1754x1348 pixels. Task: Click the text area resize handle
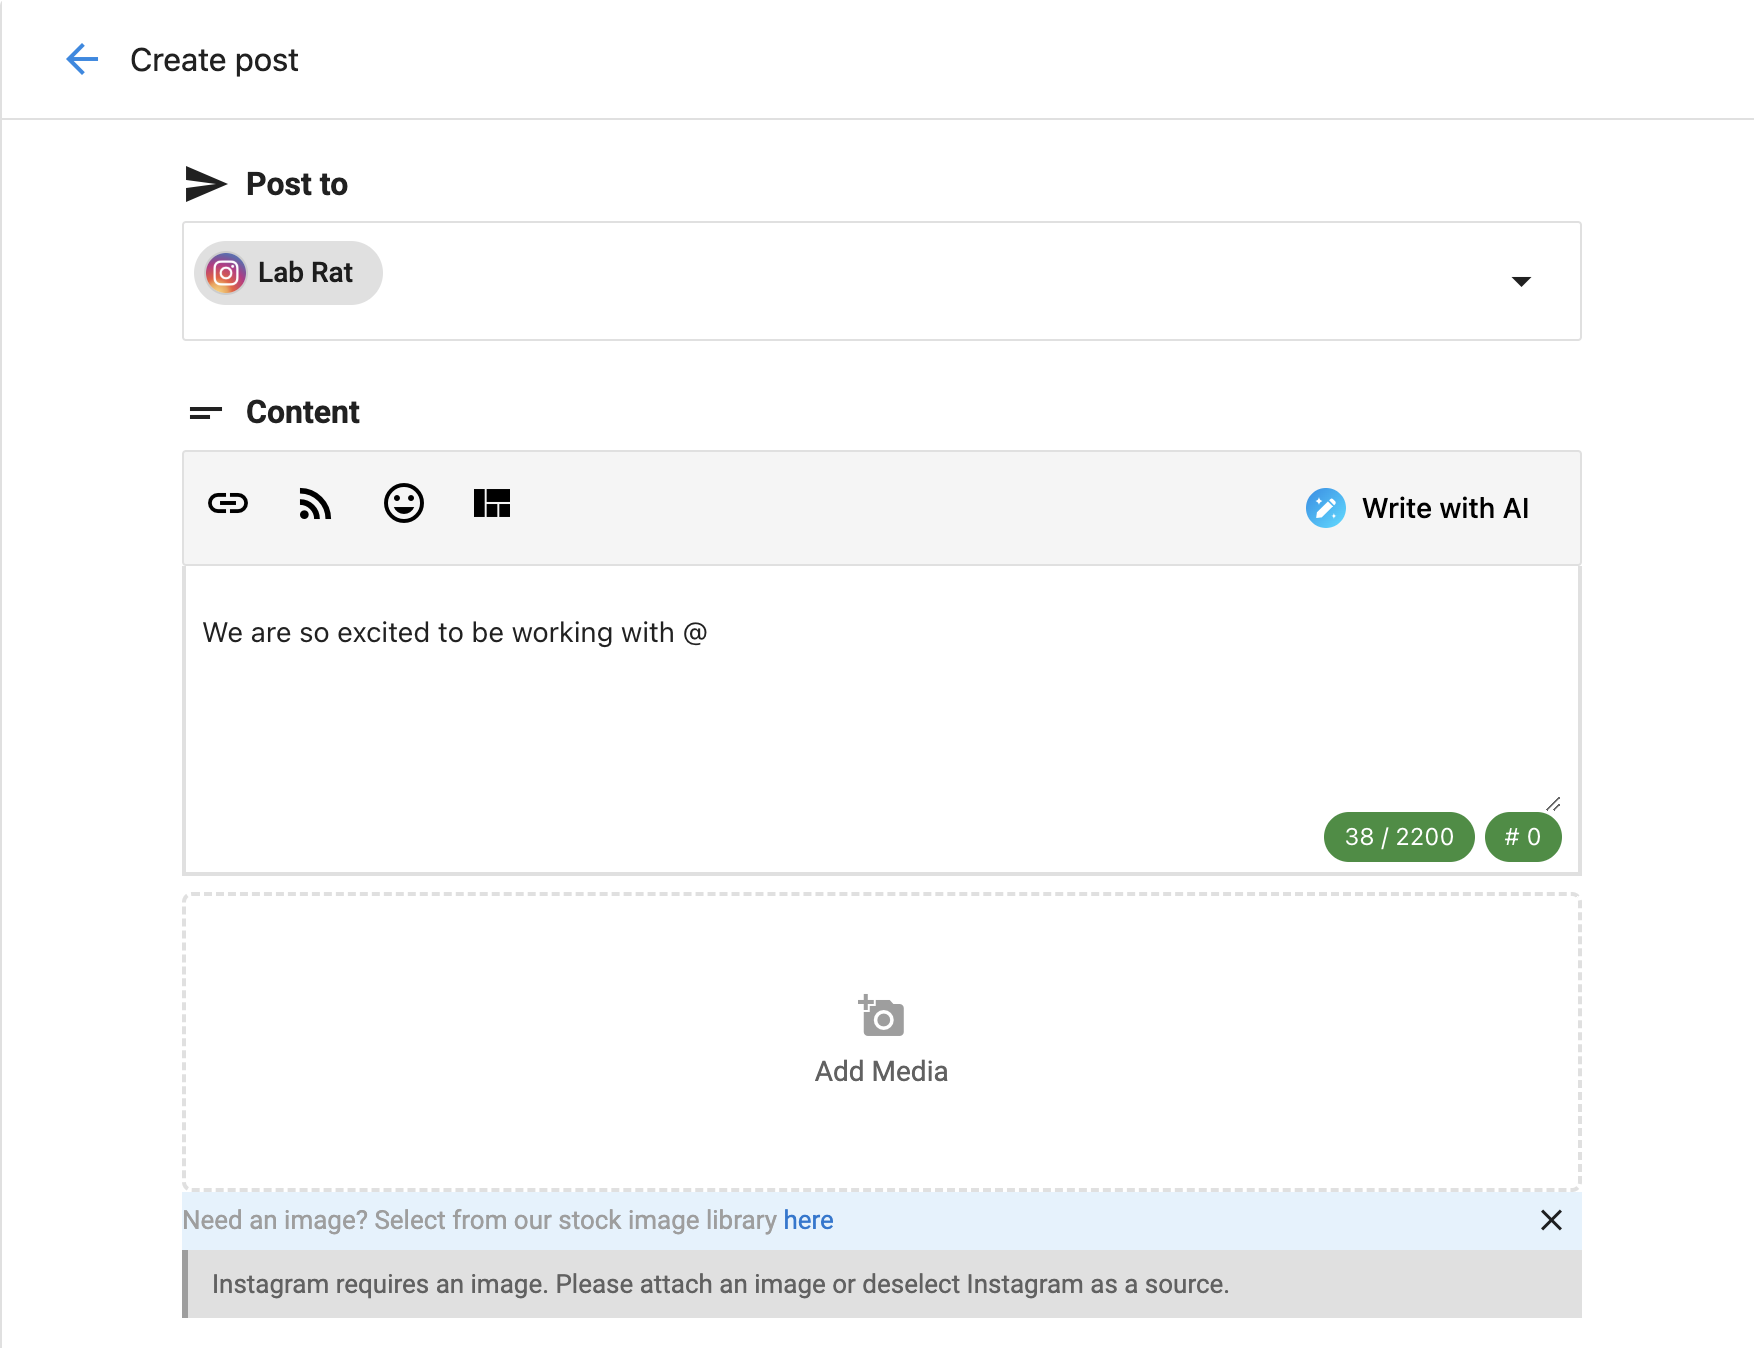point(1554,806)
